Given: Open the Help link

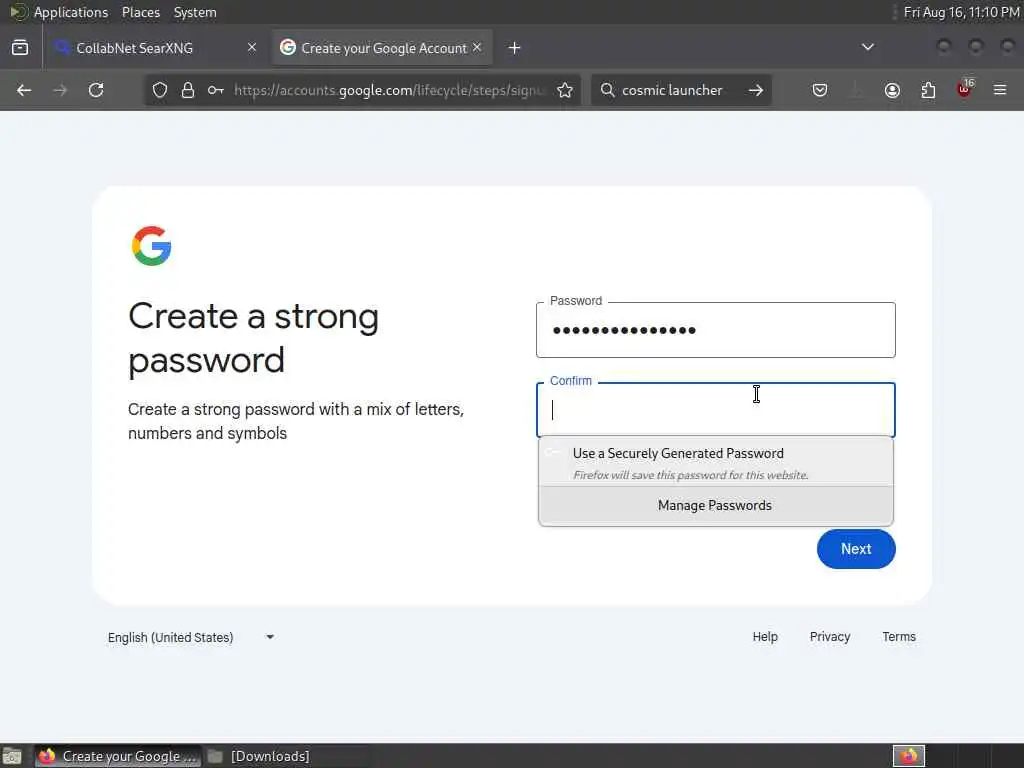Looking at the screenshot, I should pyautogui.click(x=765, y=637).
